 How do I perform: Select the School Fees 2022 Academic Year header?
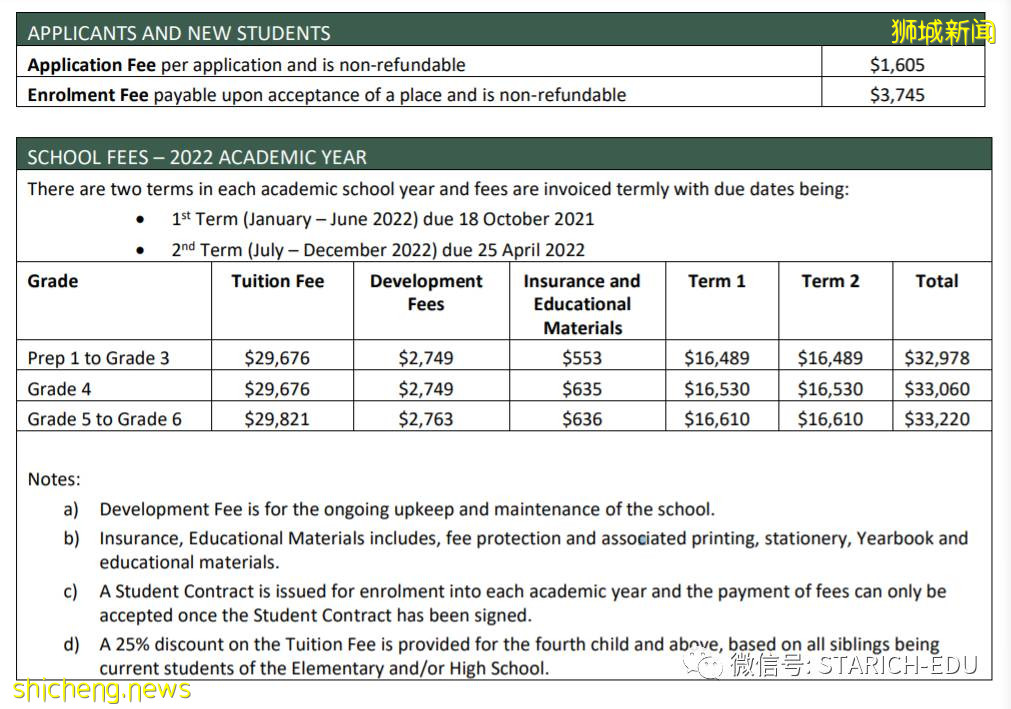(197, 157)
